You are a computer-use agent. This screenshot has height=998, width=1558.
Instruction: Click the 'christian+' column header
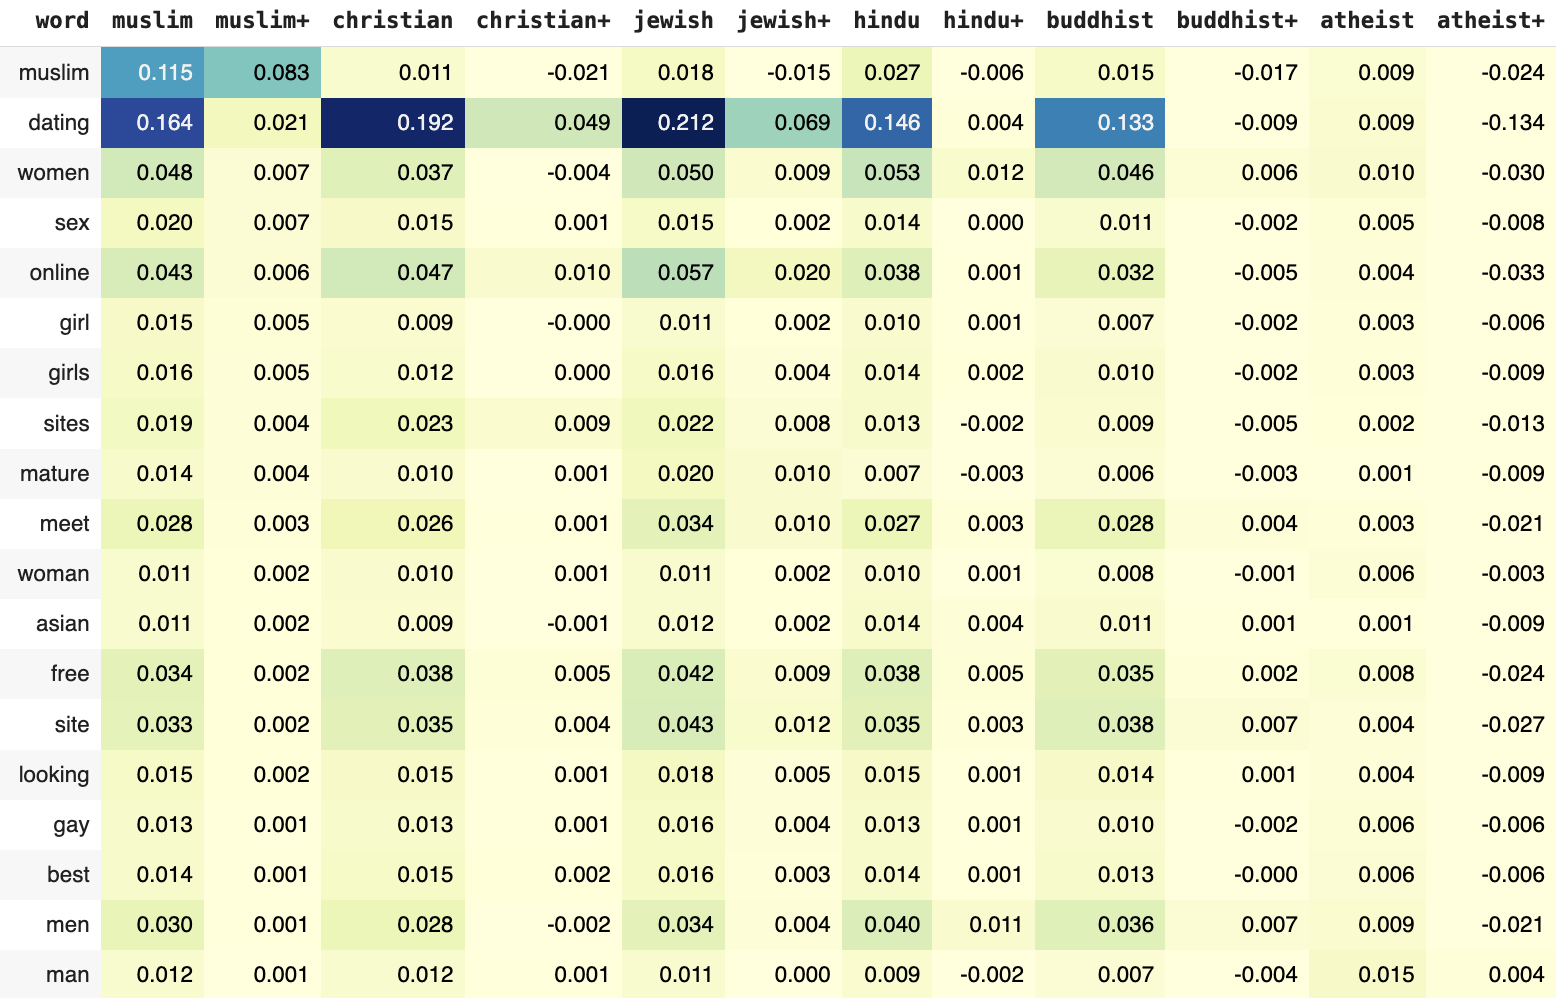[543, 21]
